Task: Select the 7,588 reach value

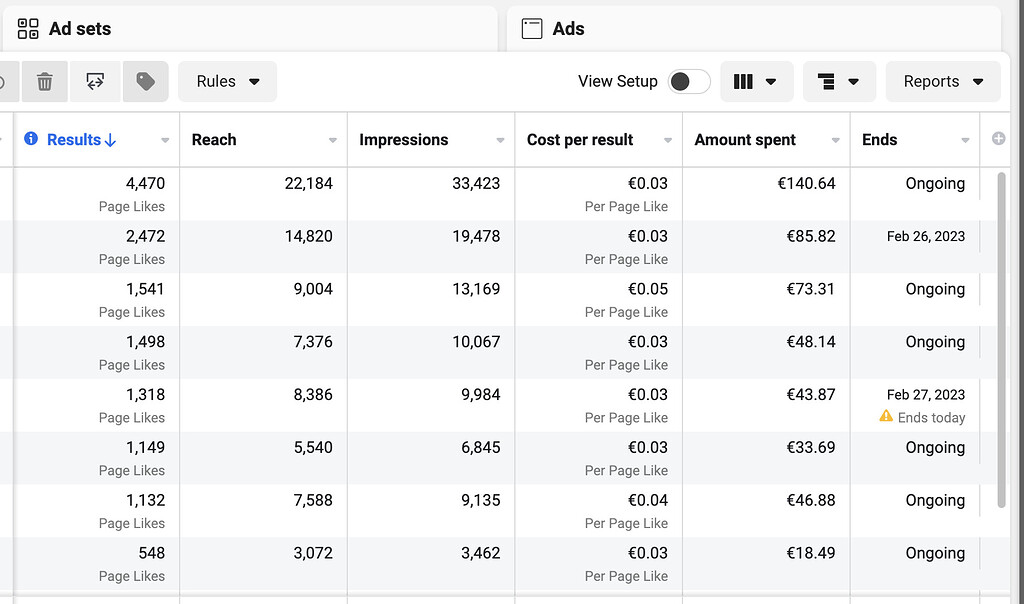Action: point(313,501)
